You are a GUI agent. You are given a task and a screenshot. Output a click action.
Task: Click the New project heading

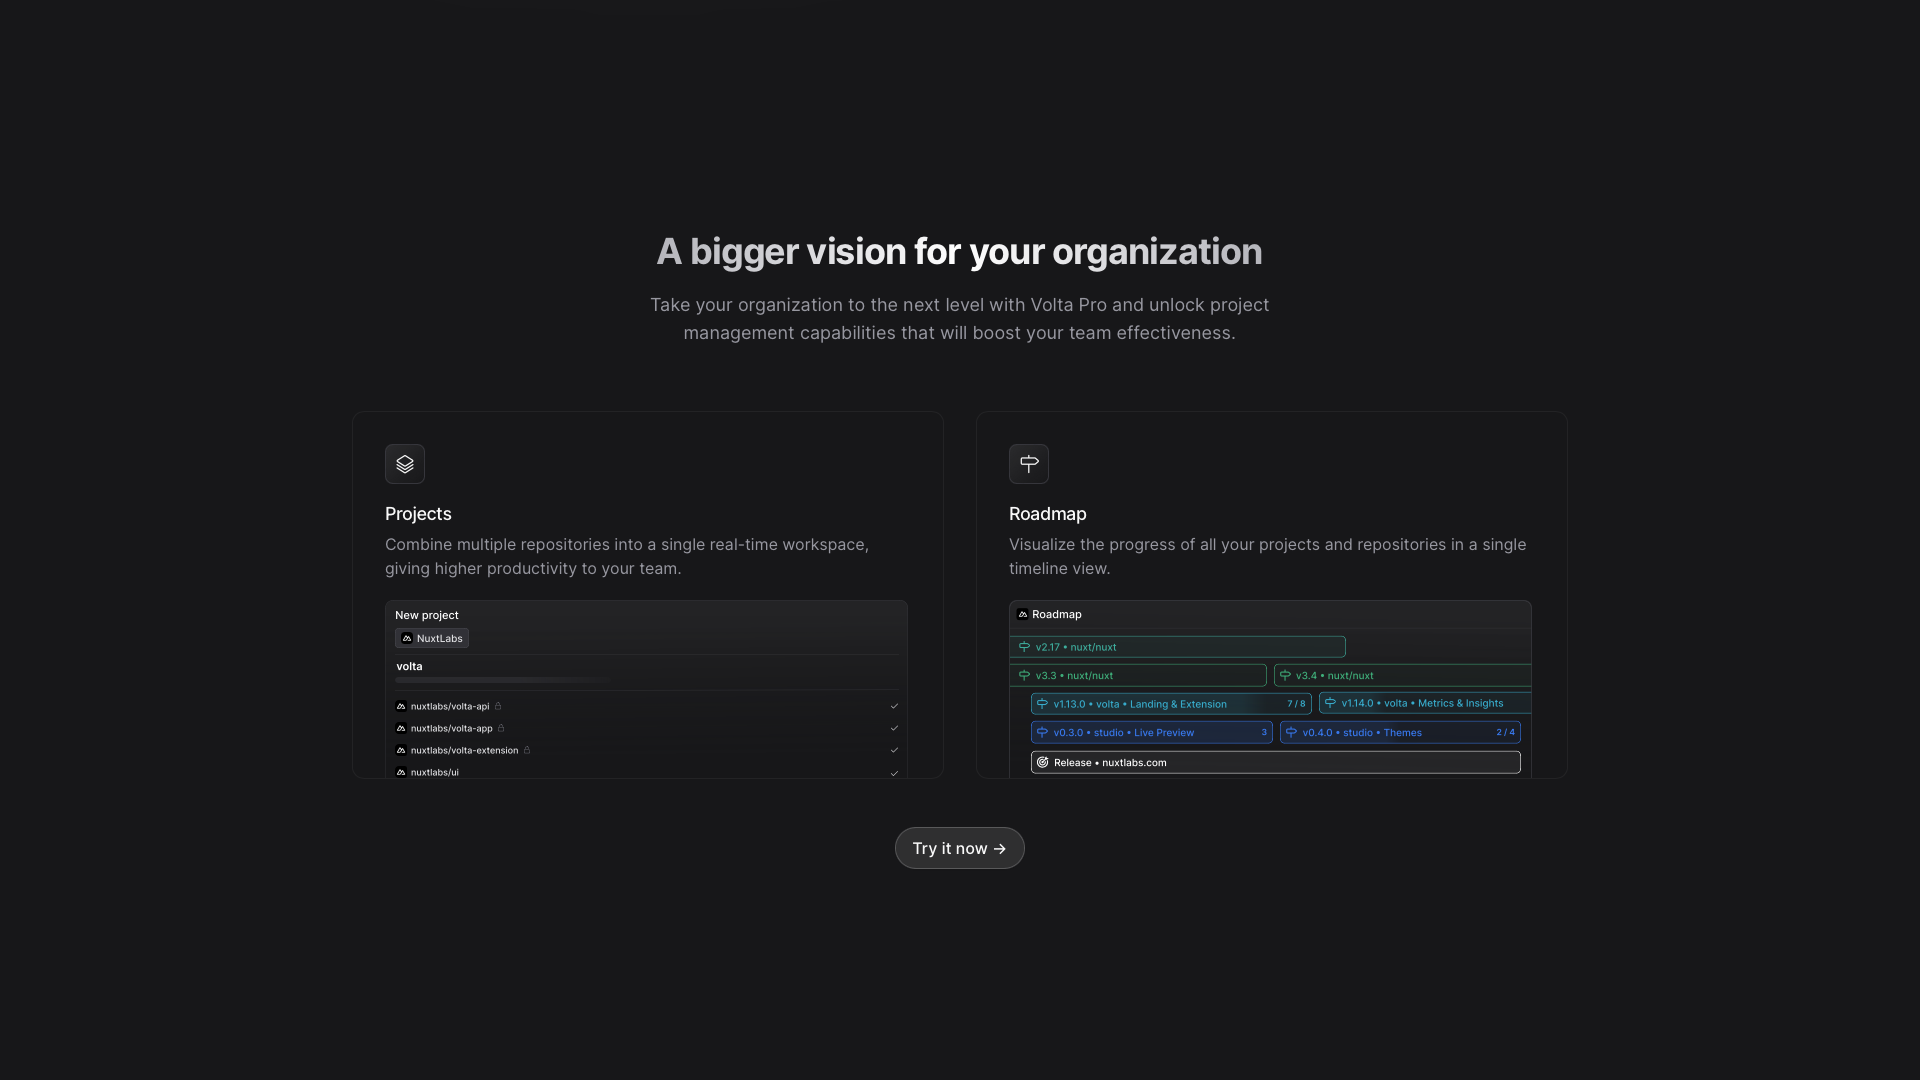(427, 615)
